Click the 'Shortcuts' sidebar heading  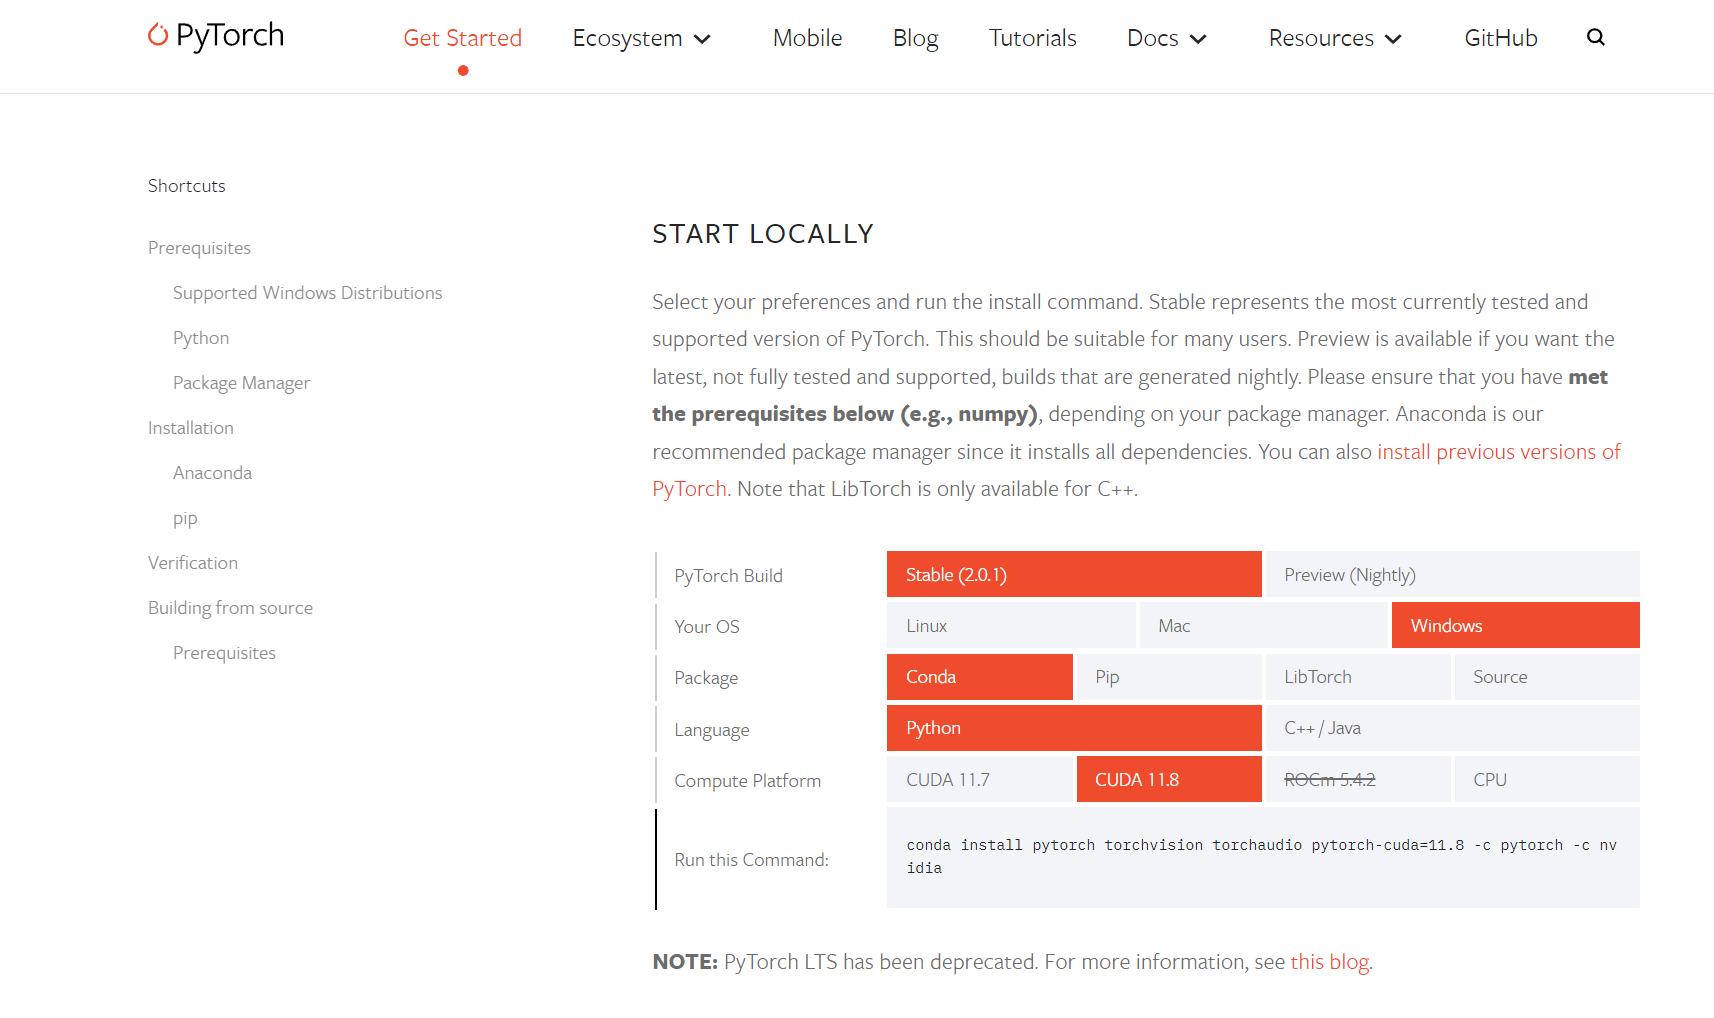[x=186, y=186]
